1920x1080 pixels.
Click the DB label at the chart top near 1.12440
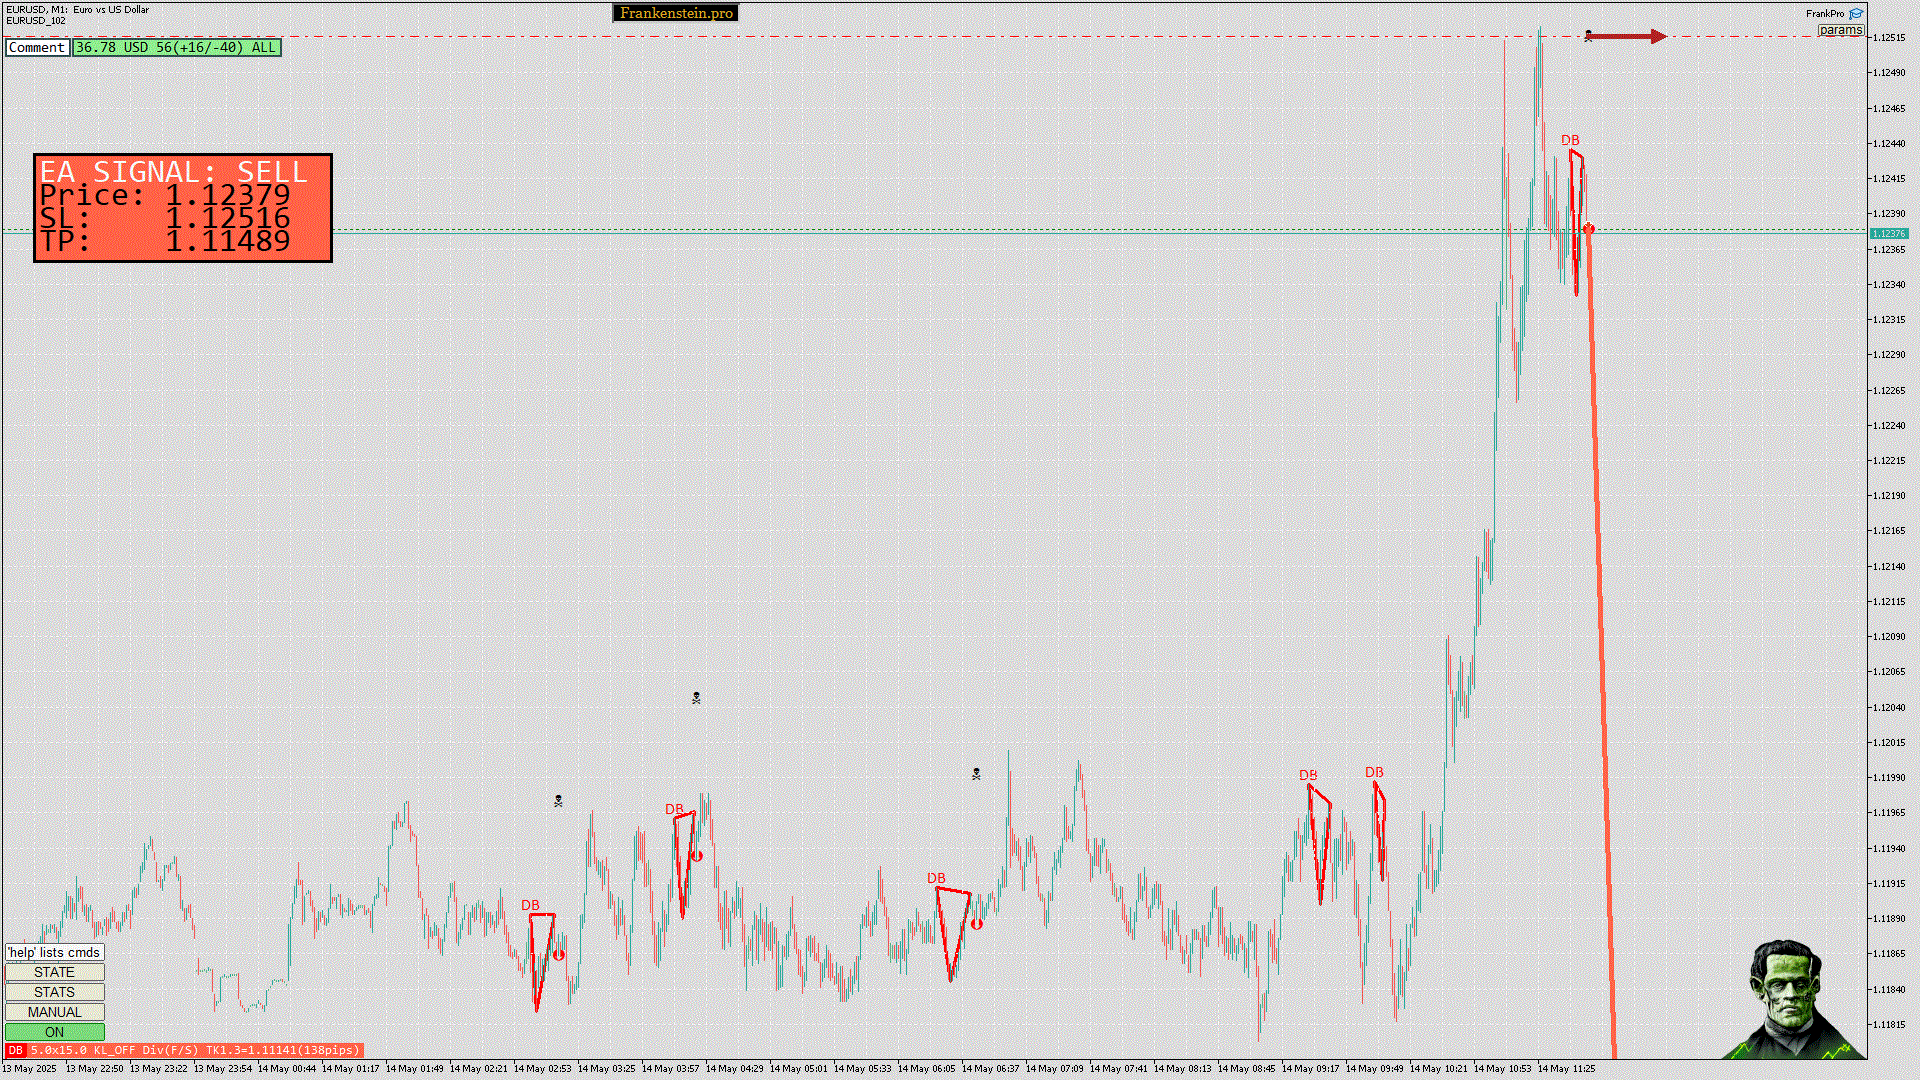(x=1570, y=141)
